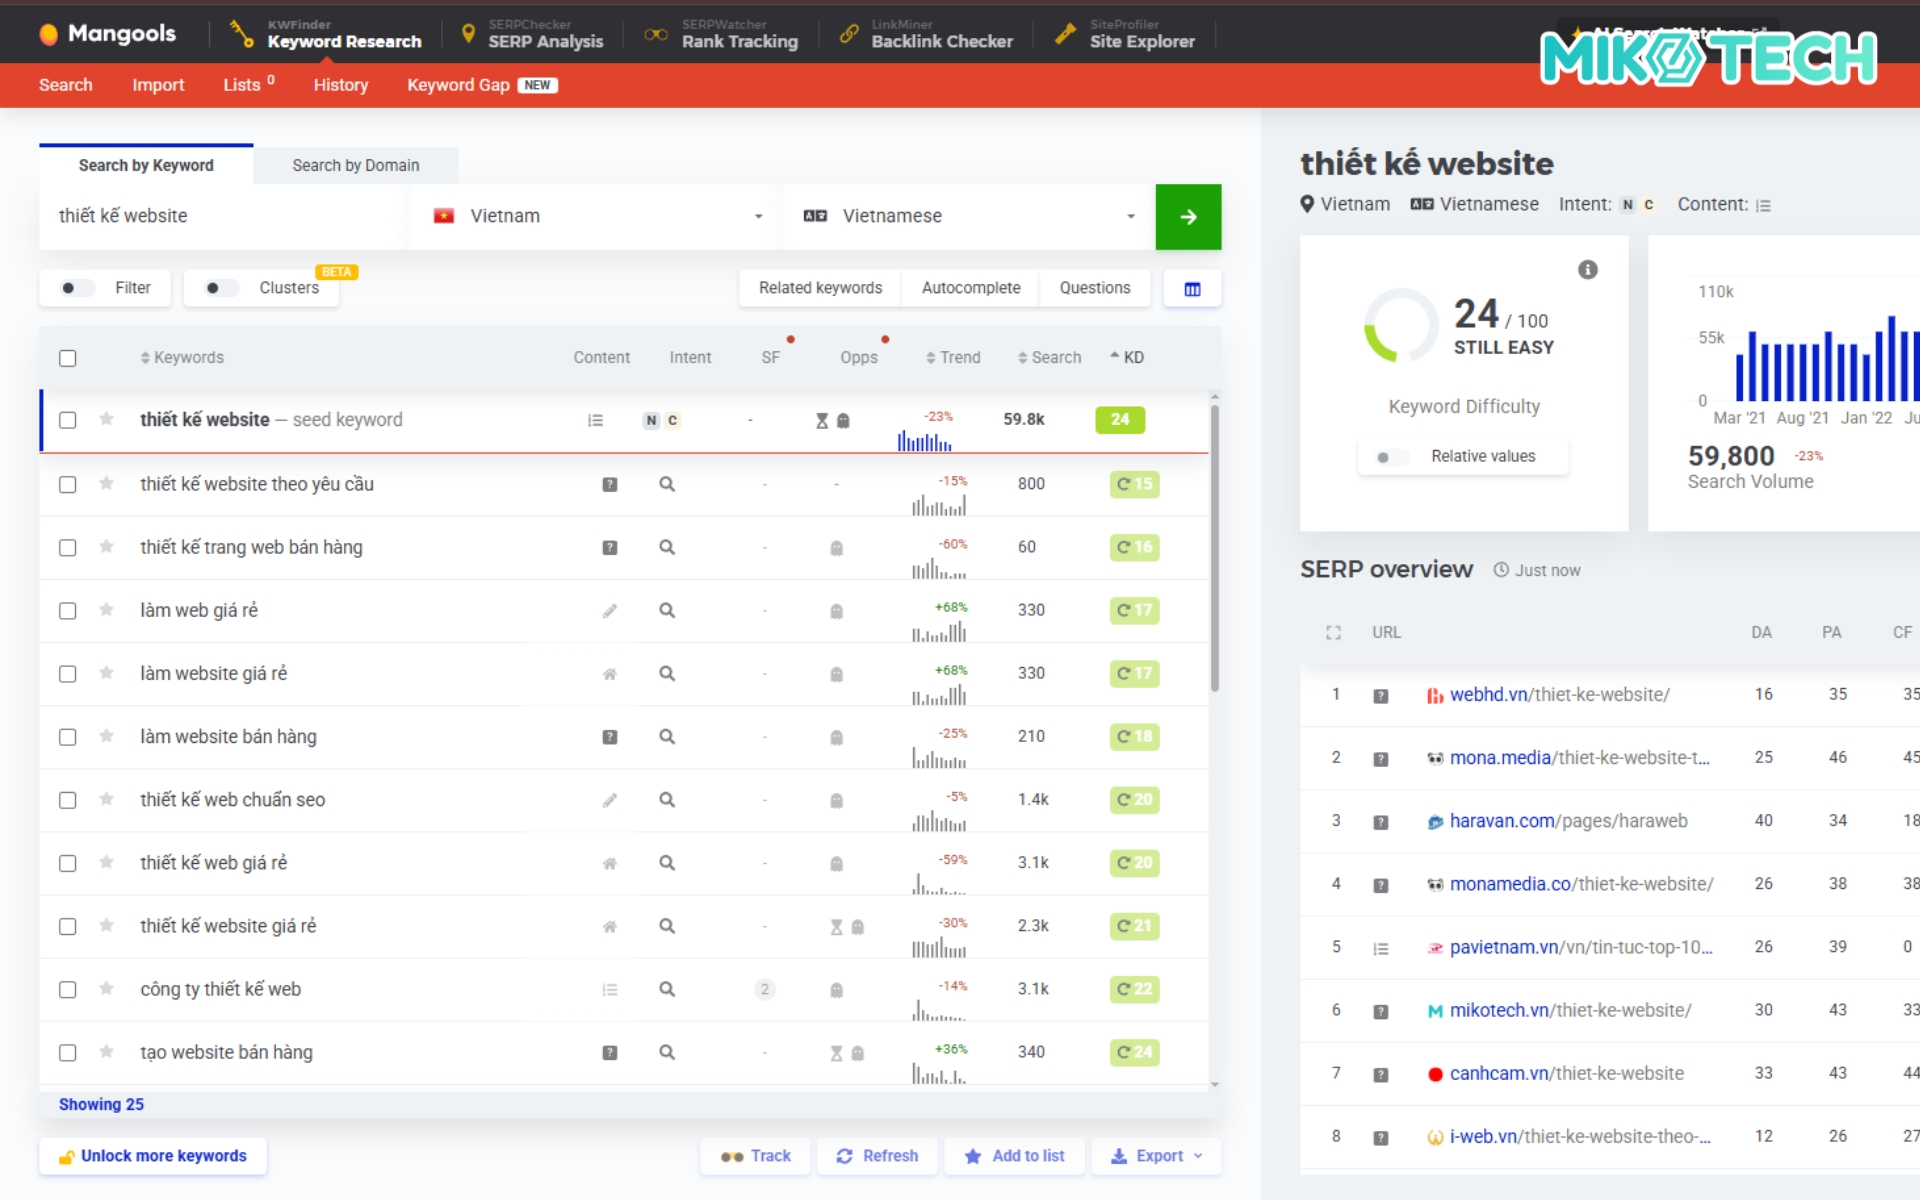Open mikotech.vn SERP result link

pos(1570,1010)
